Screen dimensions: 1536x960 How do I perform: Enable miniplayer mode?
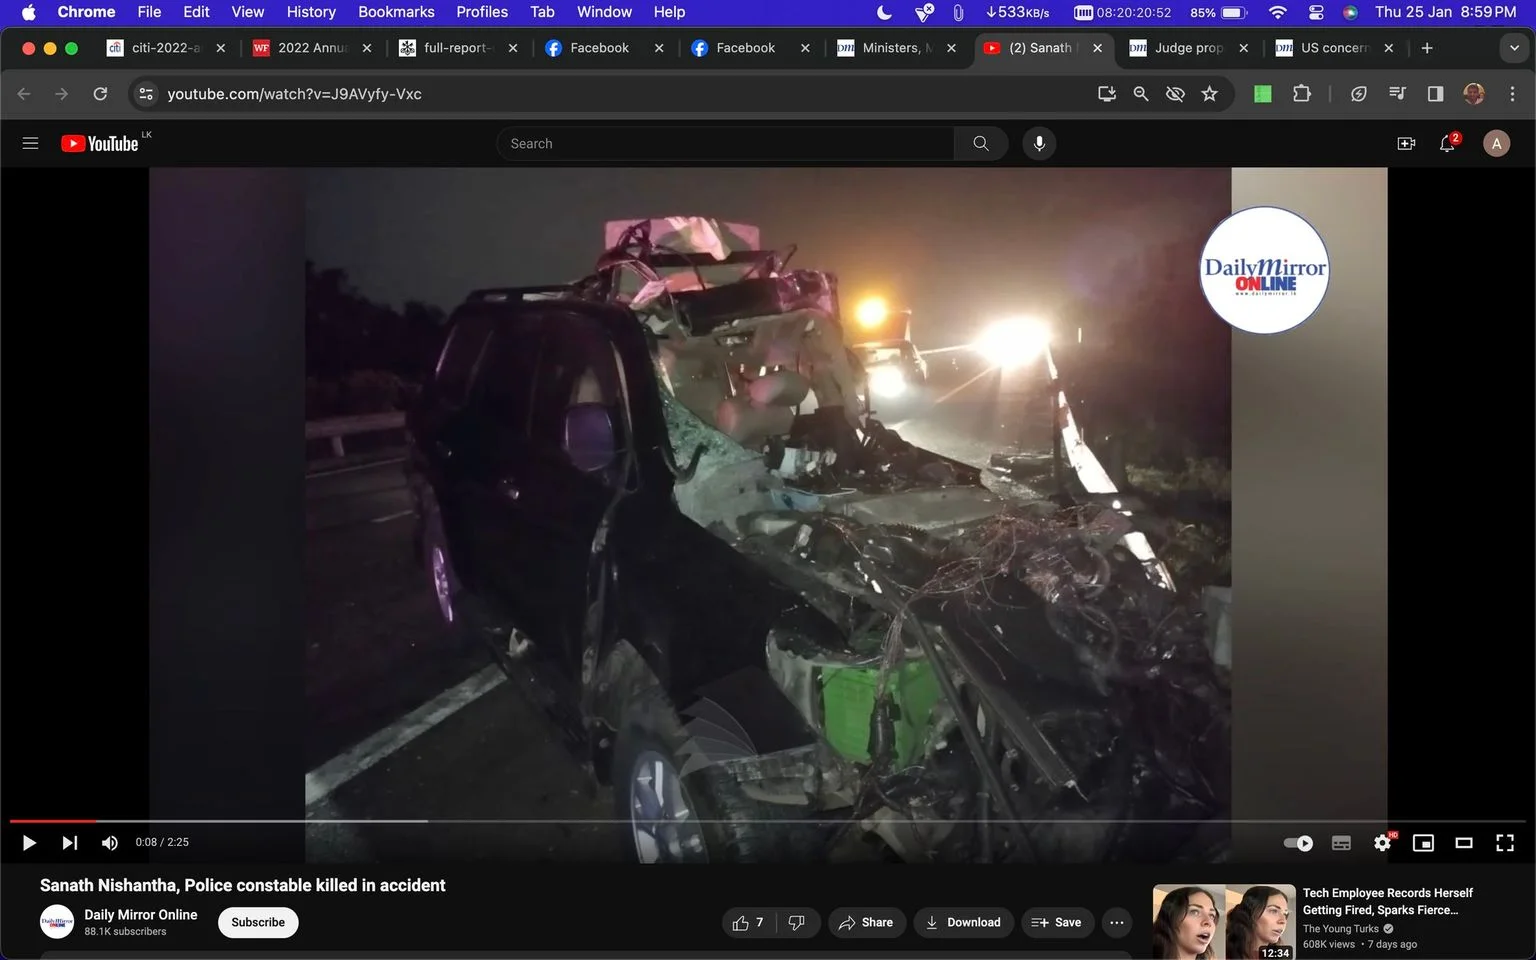tap(1423, 843)
